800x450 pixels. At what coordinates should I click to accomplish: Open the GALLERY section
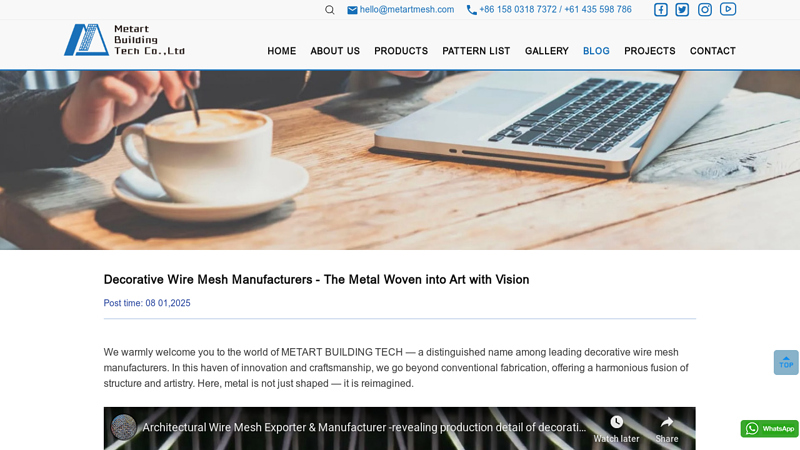(546, 51)
